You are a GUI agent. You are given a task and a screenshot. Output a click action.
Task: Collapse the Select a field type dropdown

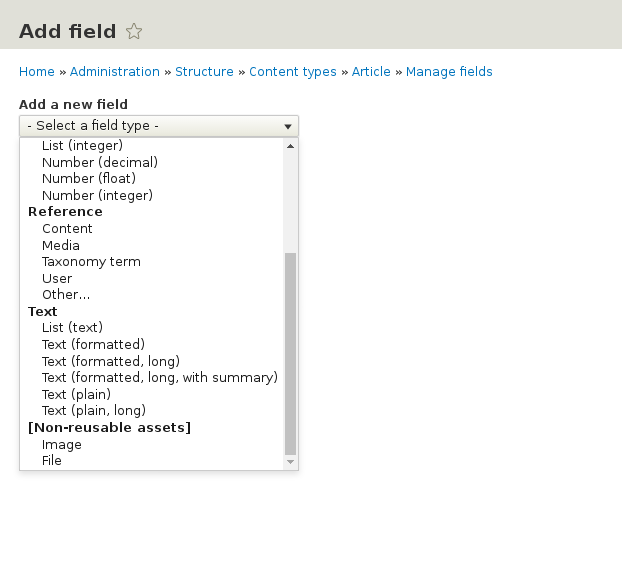tap(158, 126)
